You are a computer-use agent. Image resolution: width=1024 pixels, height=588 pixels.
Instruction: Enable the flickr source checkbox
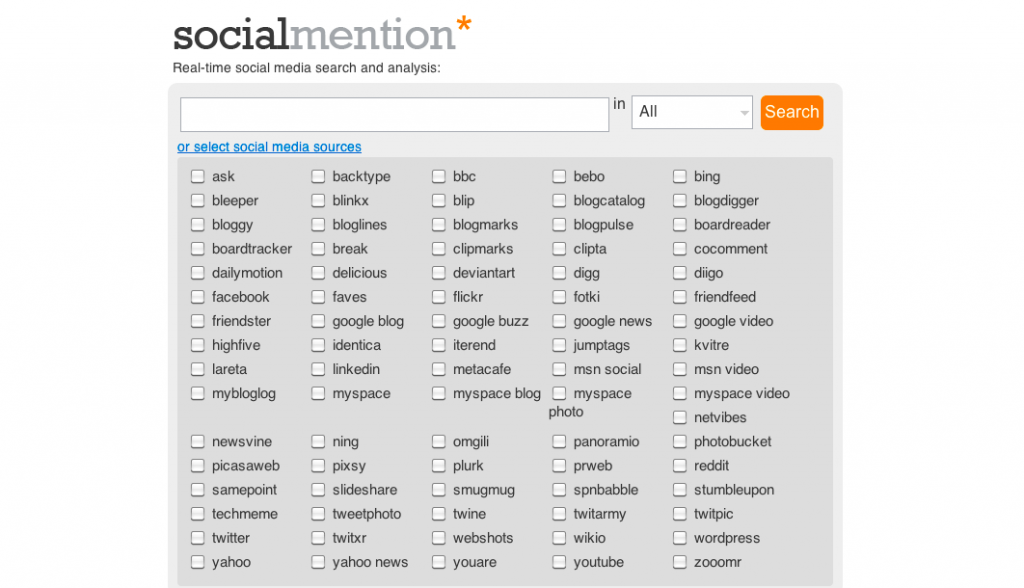(x=439, y=297)
